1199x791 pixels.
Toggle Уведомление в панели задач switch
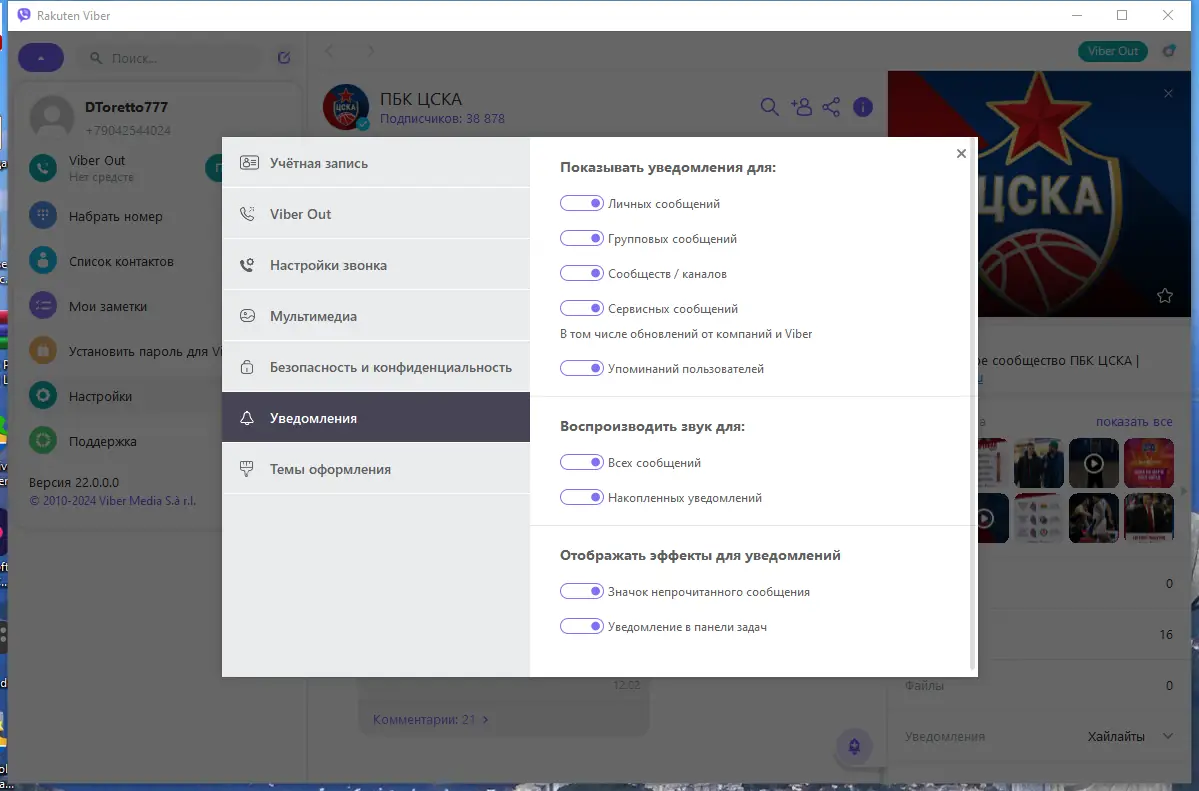coord(581,627)
